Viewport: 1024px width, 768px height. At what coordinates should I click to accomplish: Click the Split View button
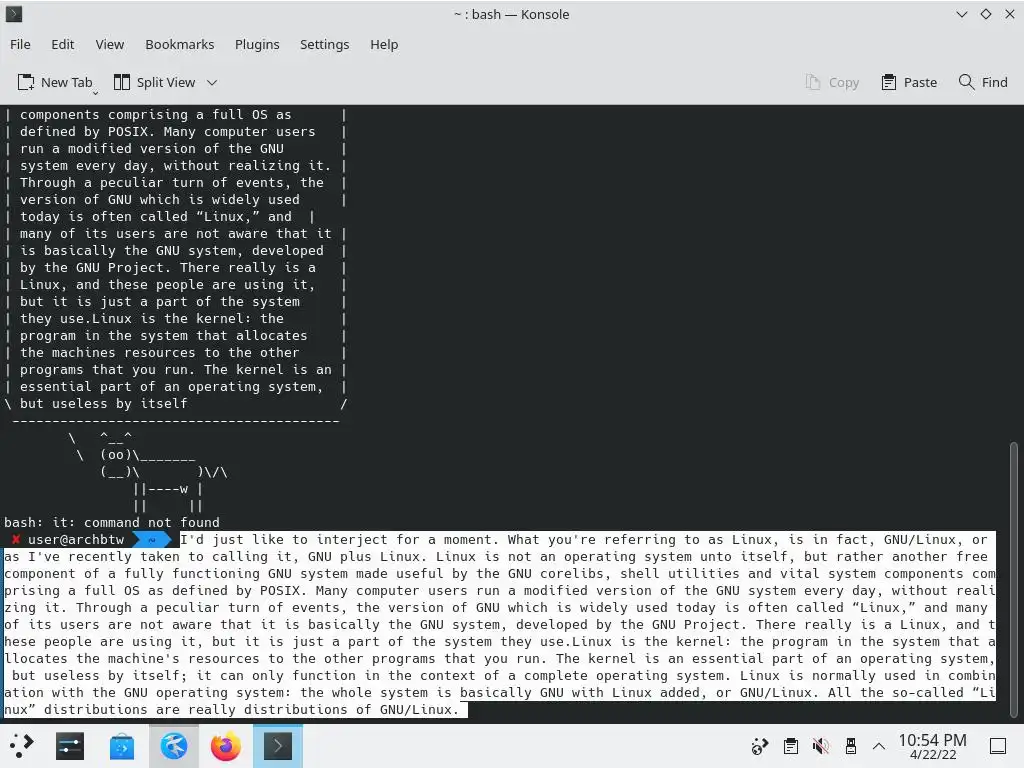pyautogui.click(x=155, y=82)
